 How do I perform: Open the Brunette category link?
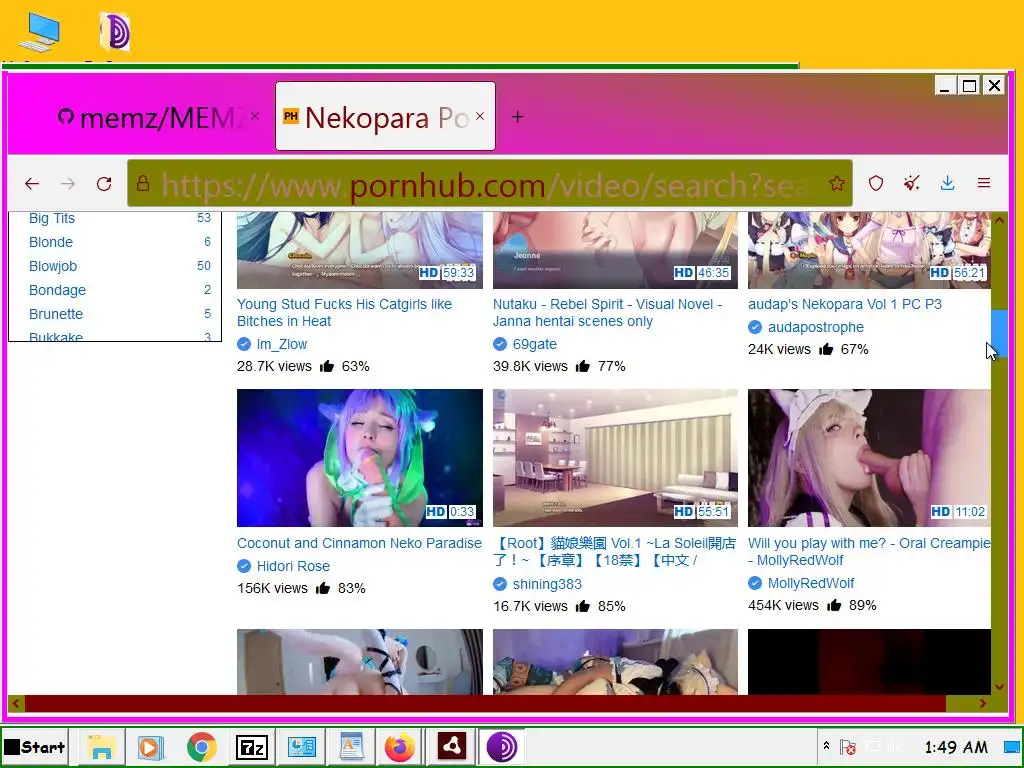pyautogui.click(x=56, y=314)
